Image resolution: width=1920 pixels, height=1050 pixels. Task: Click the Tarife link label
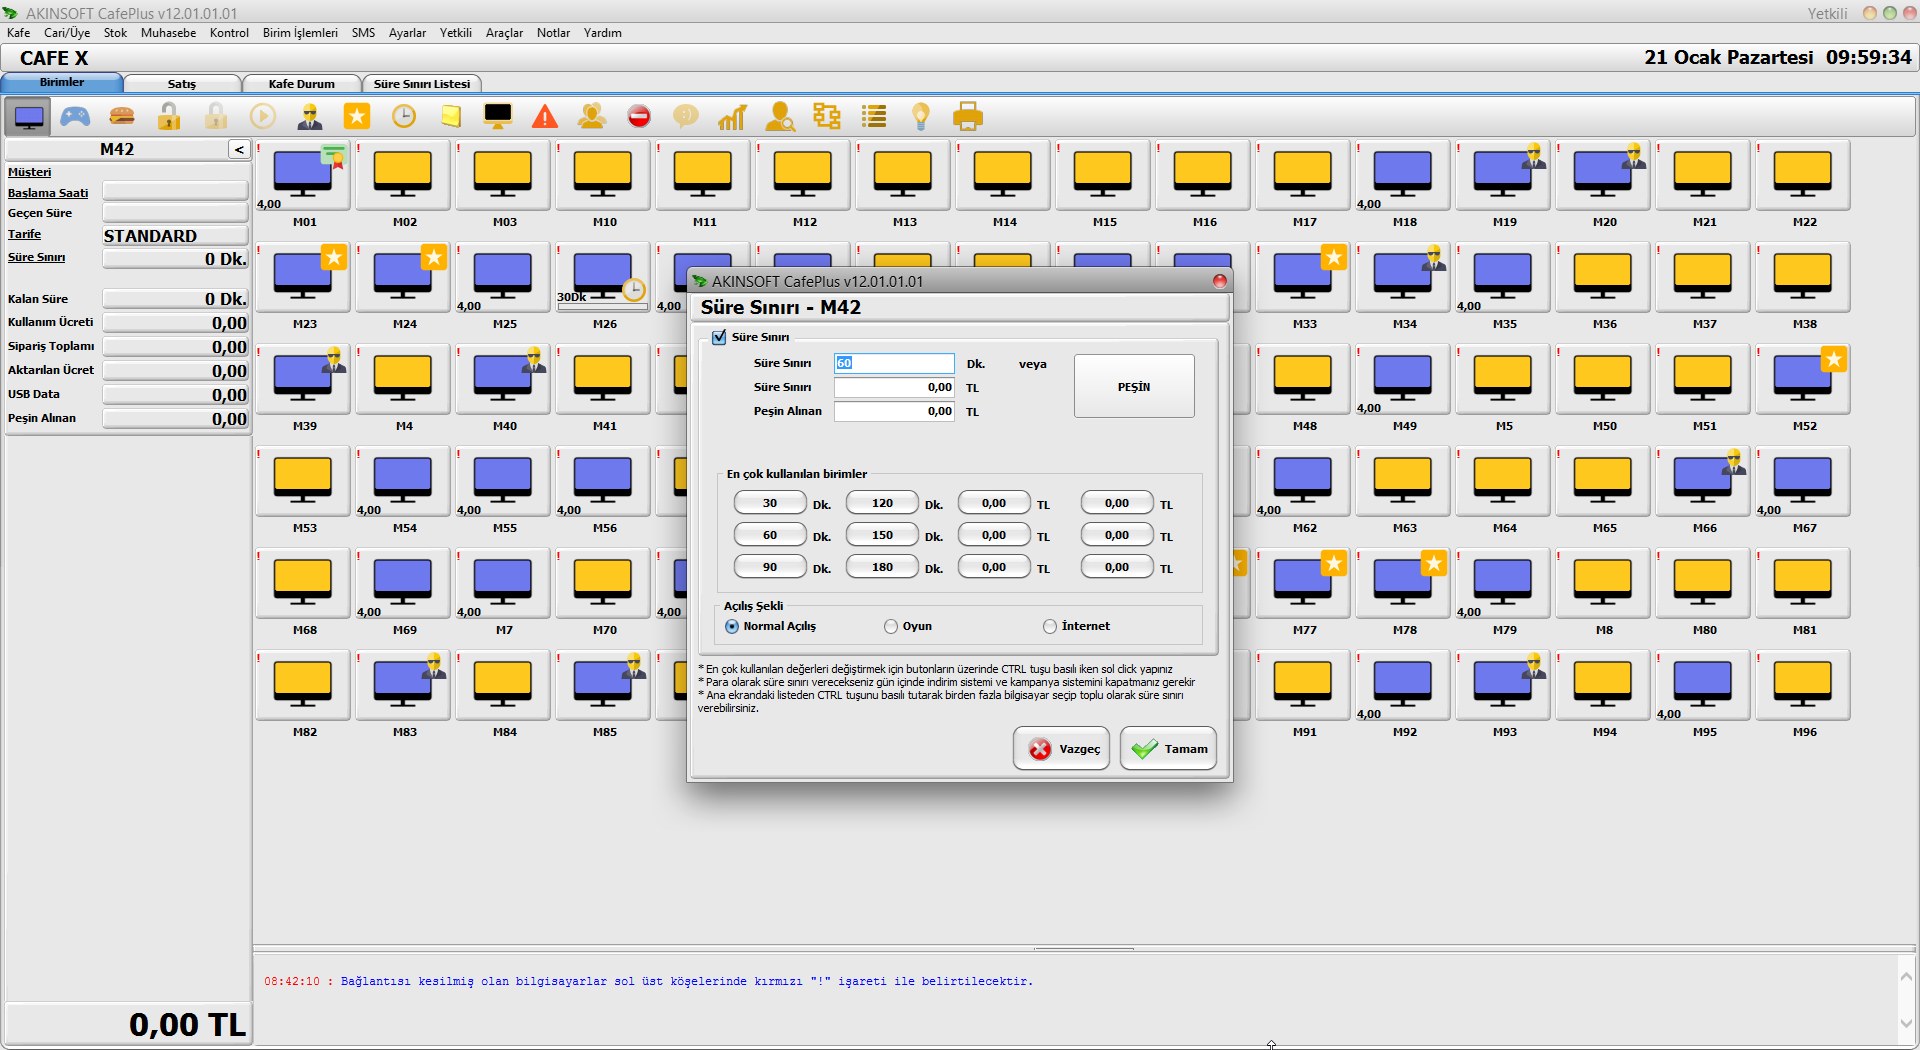pos(24,234)
